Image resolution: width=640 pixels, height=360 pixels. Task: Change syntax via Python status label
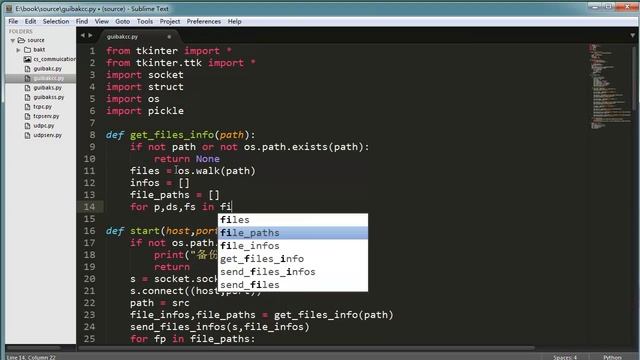(612, 357)
